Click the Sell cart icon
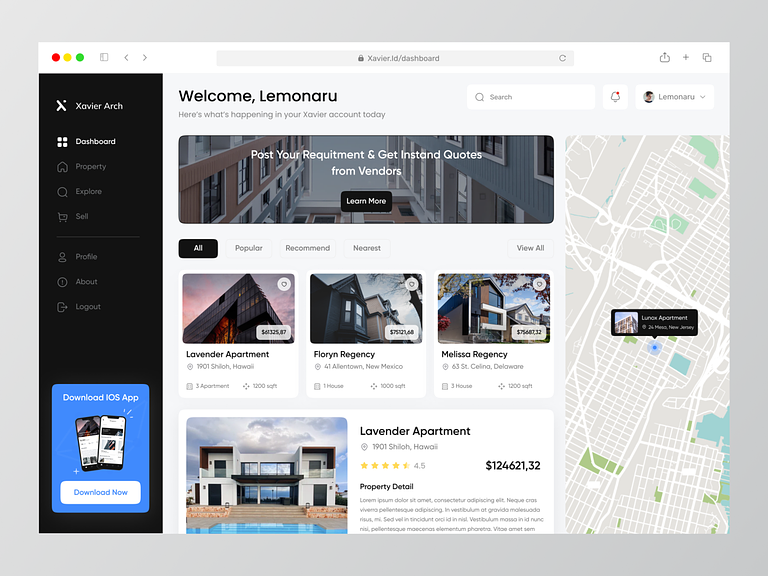 pos(62,216)
